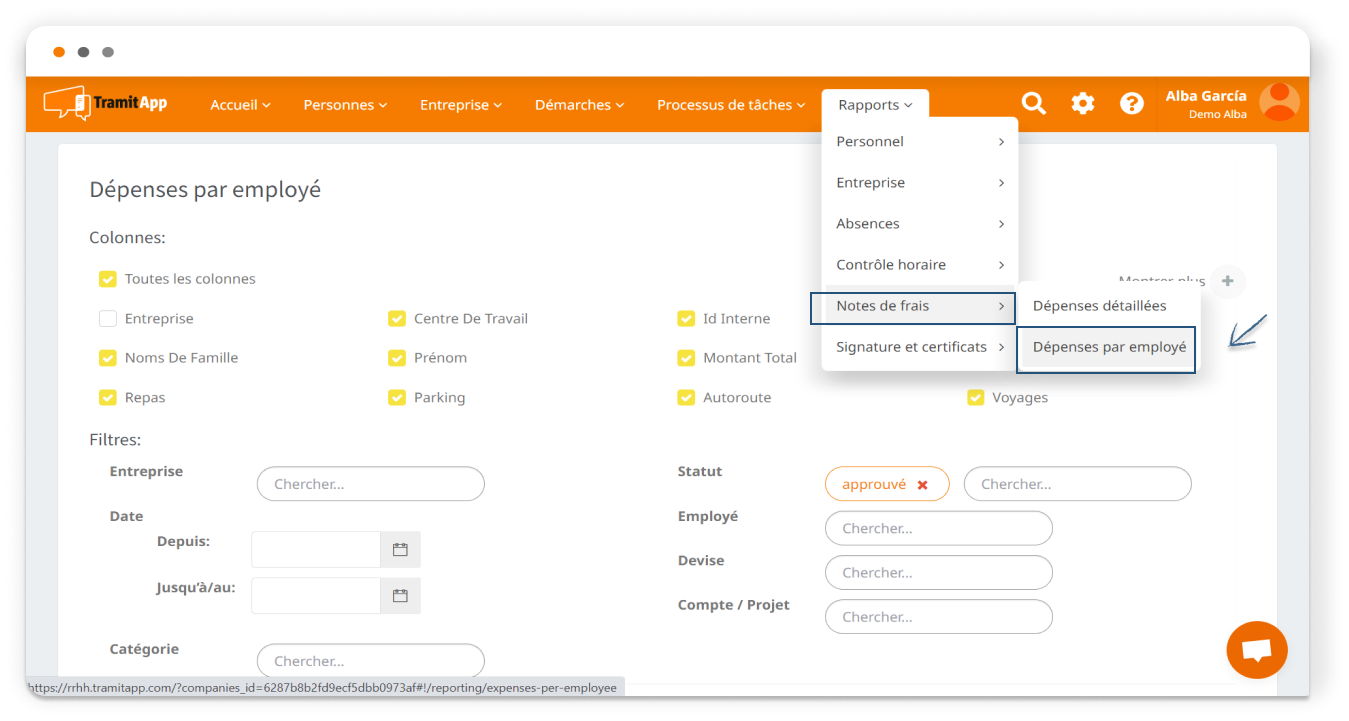Click the TramitApp logo

pyautogui.click(x=105, y=103)
